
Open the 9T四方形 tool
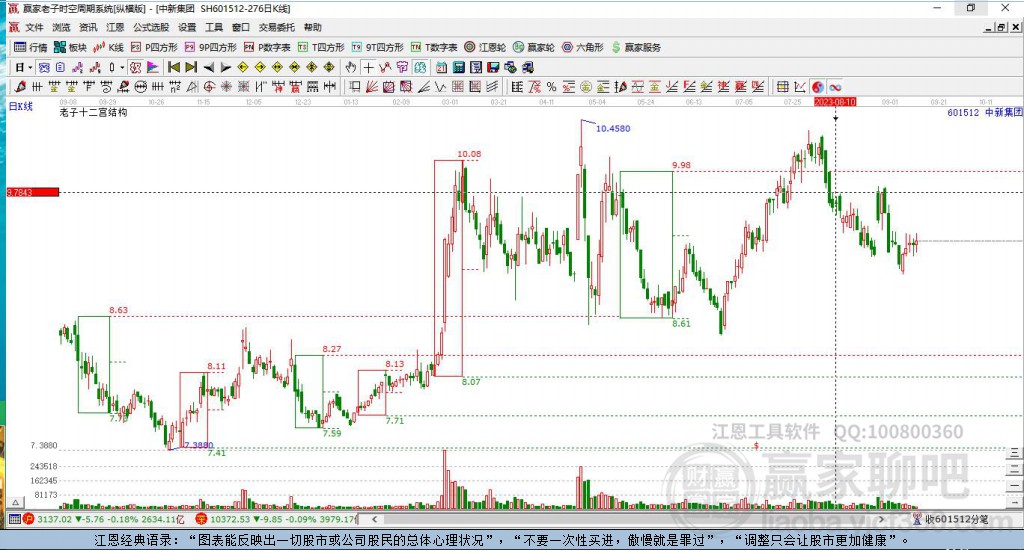(377, 47)
